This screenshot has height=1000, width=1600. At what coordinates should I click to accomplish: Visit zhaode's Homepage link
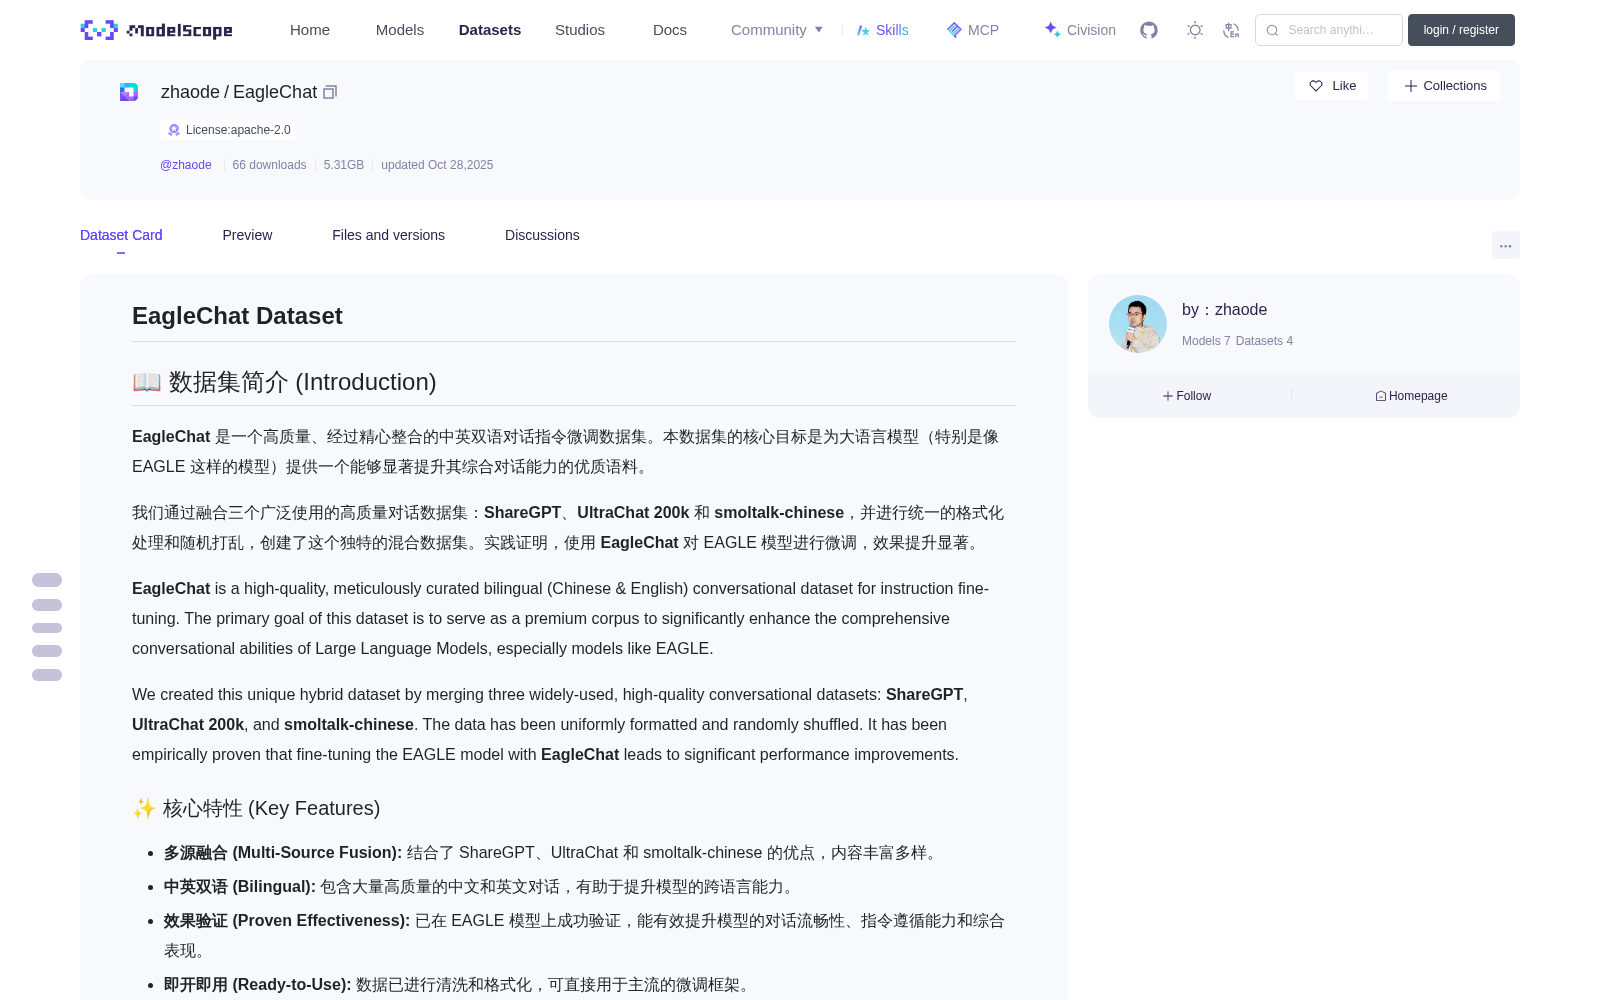[x=1411, y=396]
